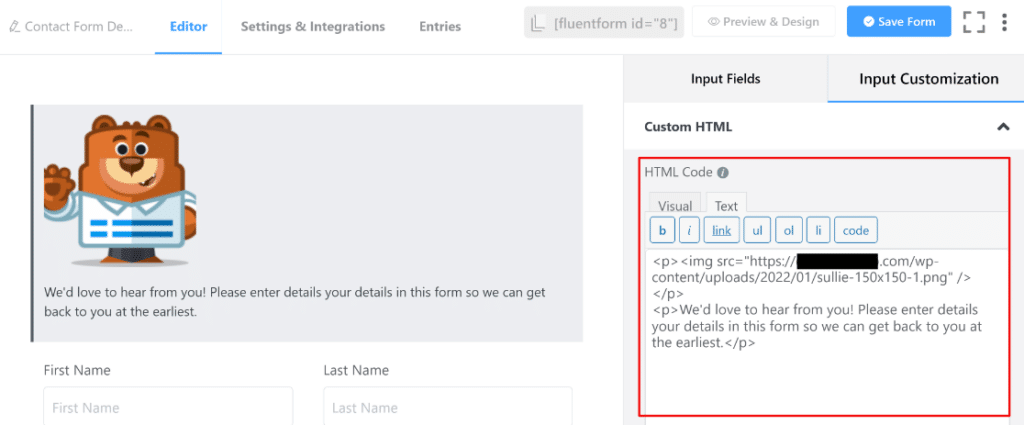
Task: Insert a link with link button
Action: [x=721, y=231]
